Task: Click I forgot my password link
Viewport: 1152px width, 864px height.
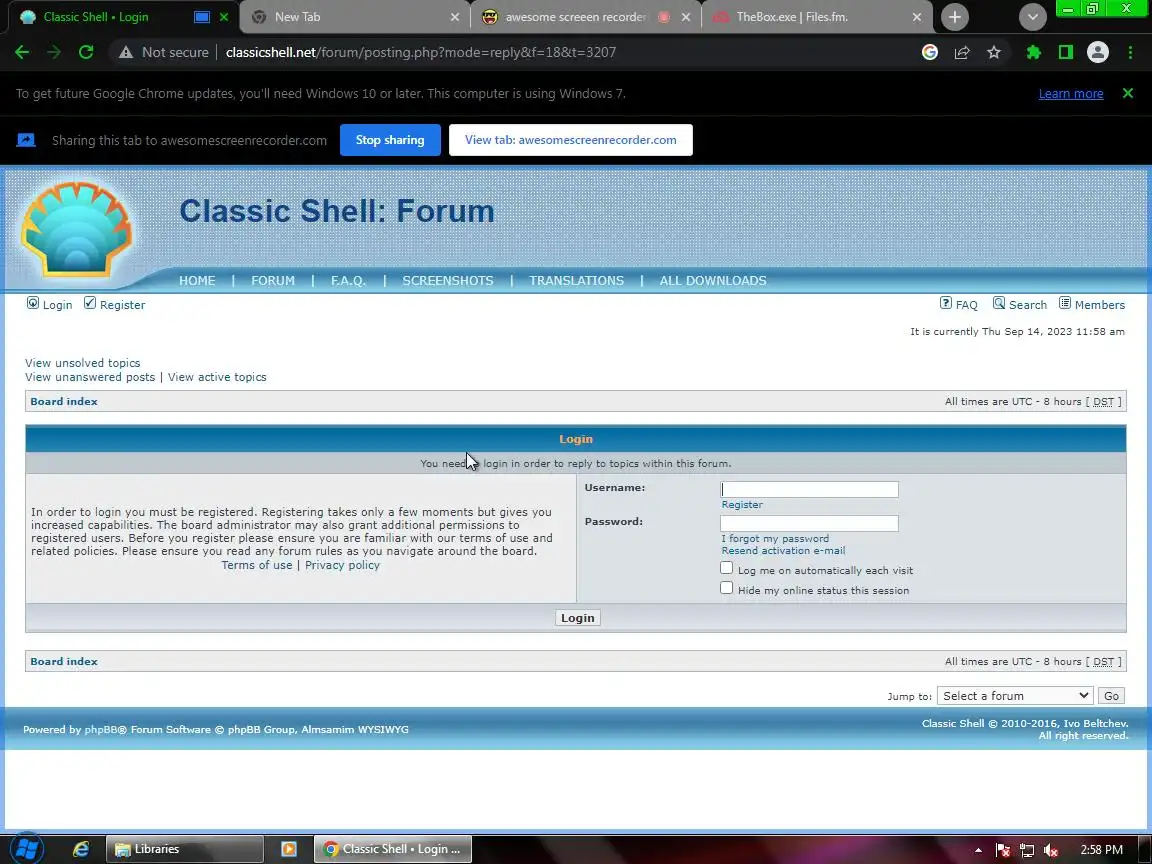Action: pos(775,539)
